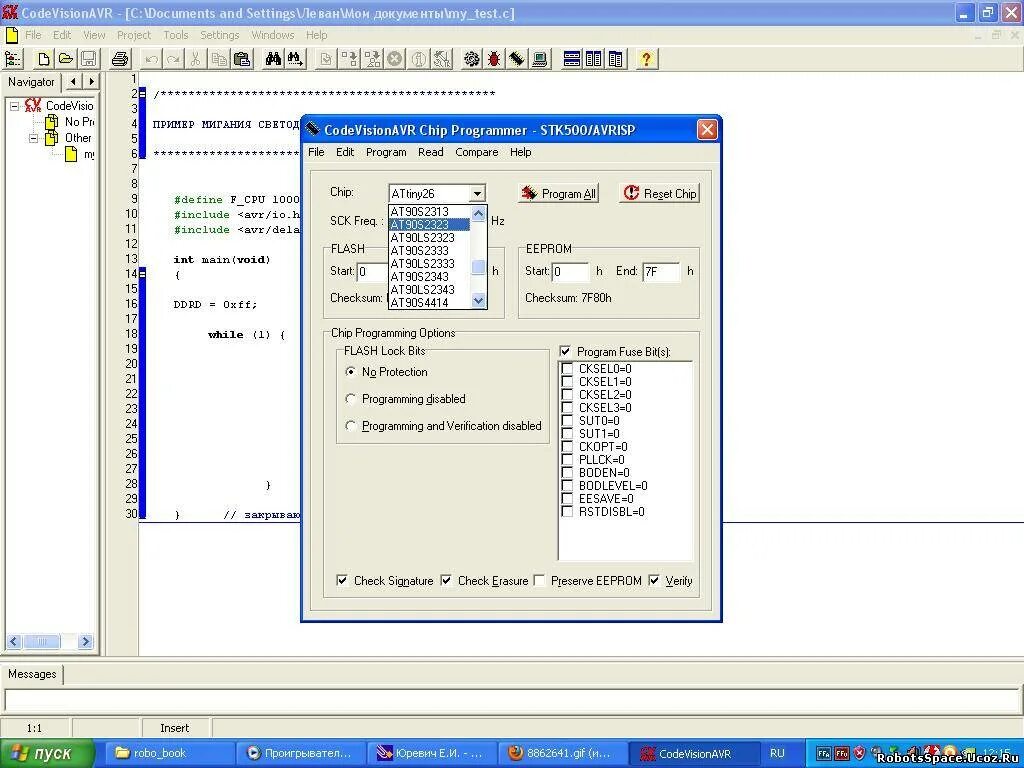Enable the SUT0=0 fuse bit checkbox
Image resolution: width=1024 pixels, height=768 pixels.
point(567,421)
